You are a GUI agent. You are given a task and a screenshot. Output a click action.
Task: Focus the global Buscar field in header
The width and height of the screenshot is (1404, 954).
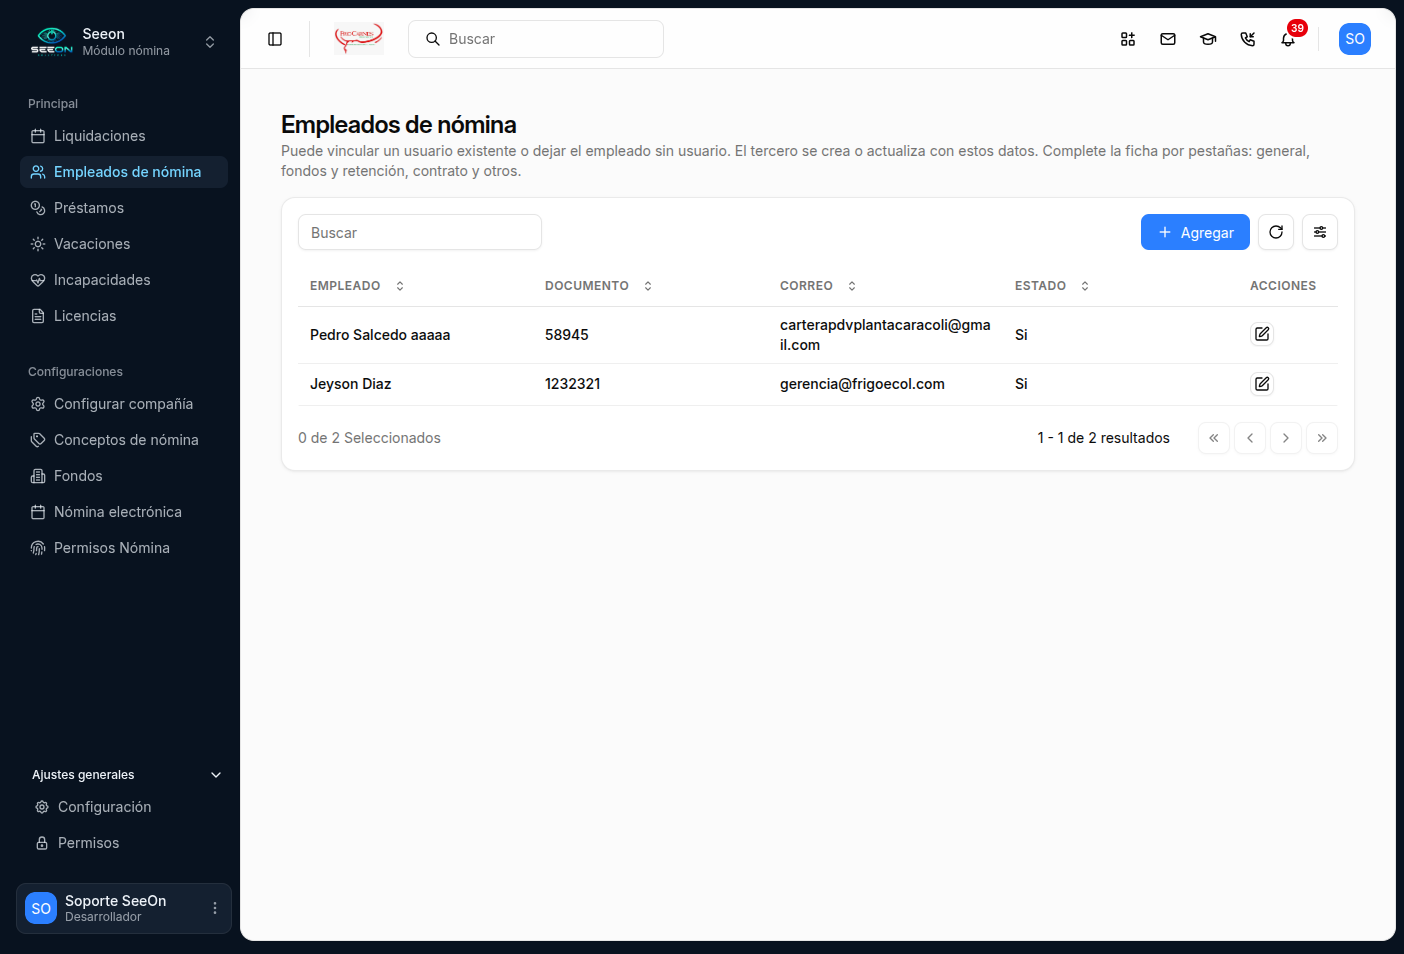coord(536,39)
